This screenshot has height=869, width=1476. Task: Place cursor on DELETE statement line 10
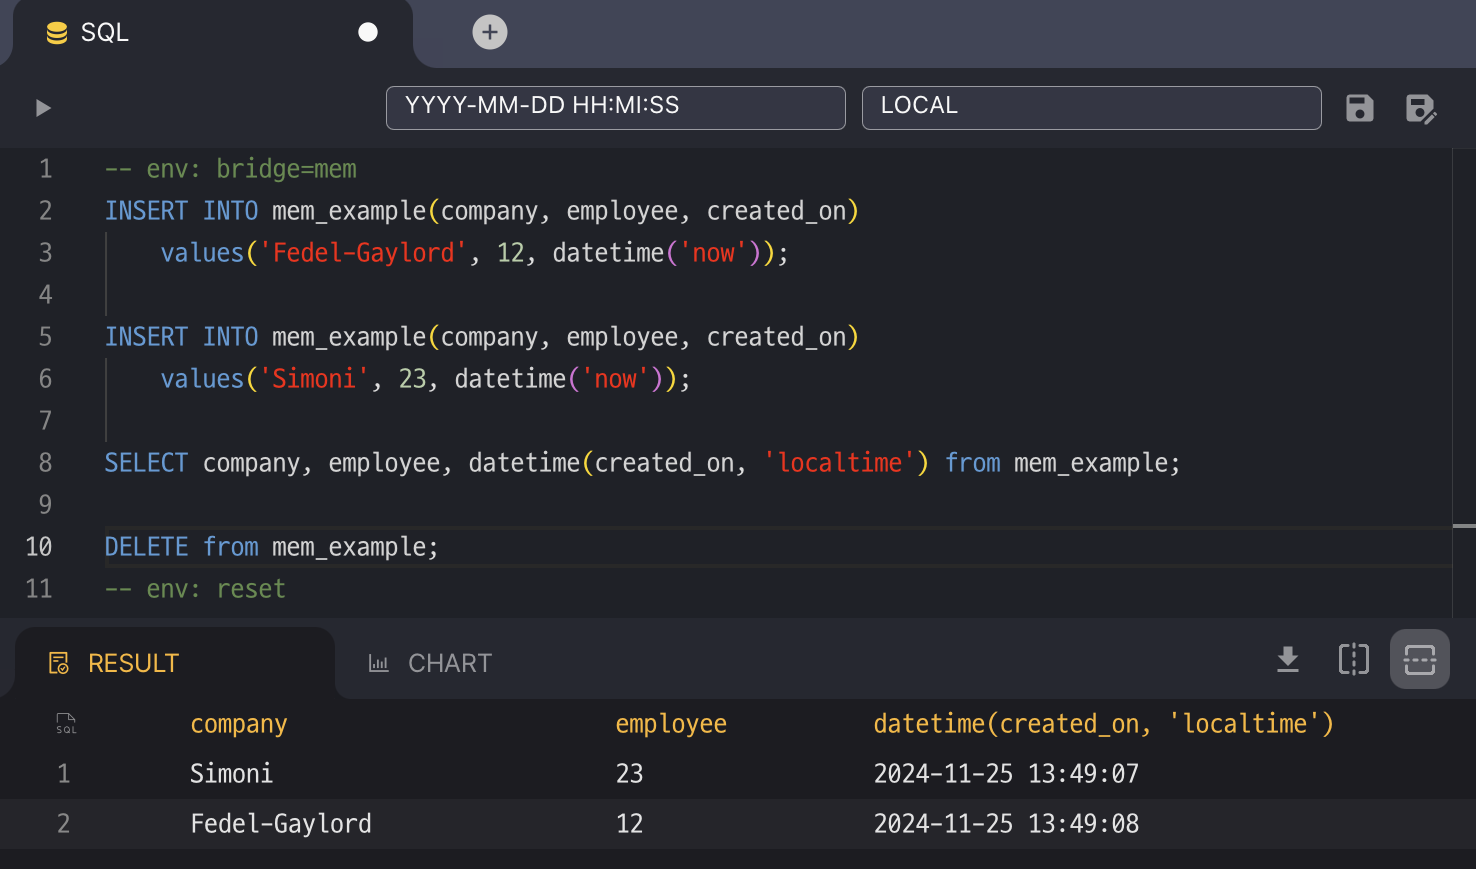coord(271,547)
